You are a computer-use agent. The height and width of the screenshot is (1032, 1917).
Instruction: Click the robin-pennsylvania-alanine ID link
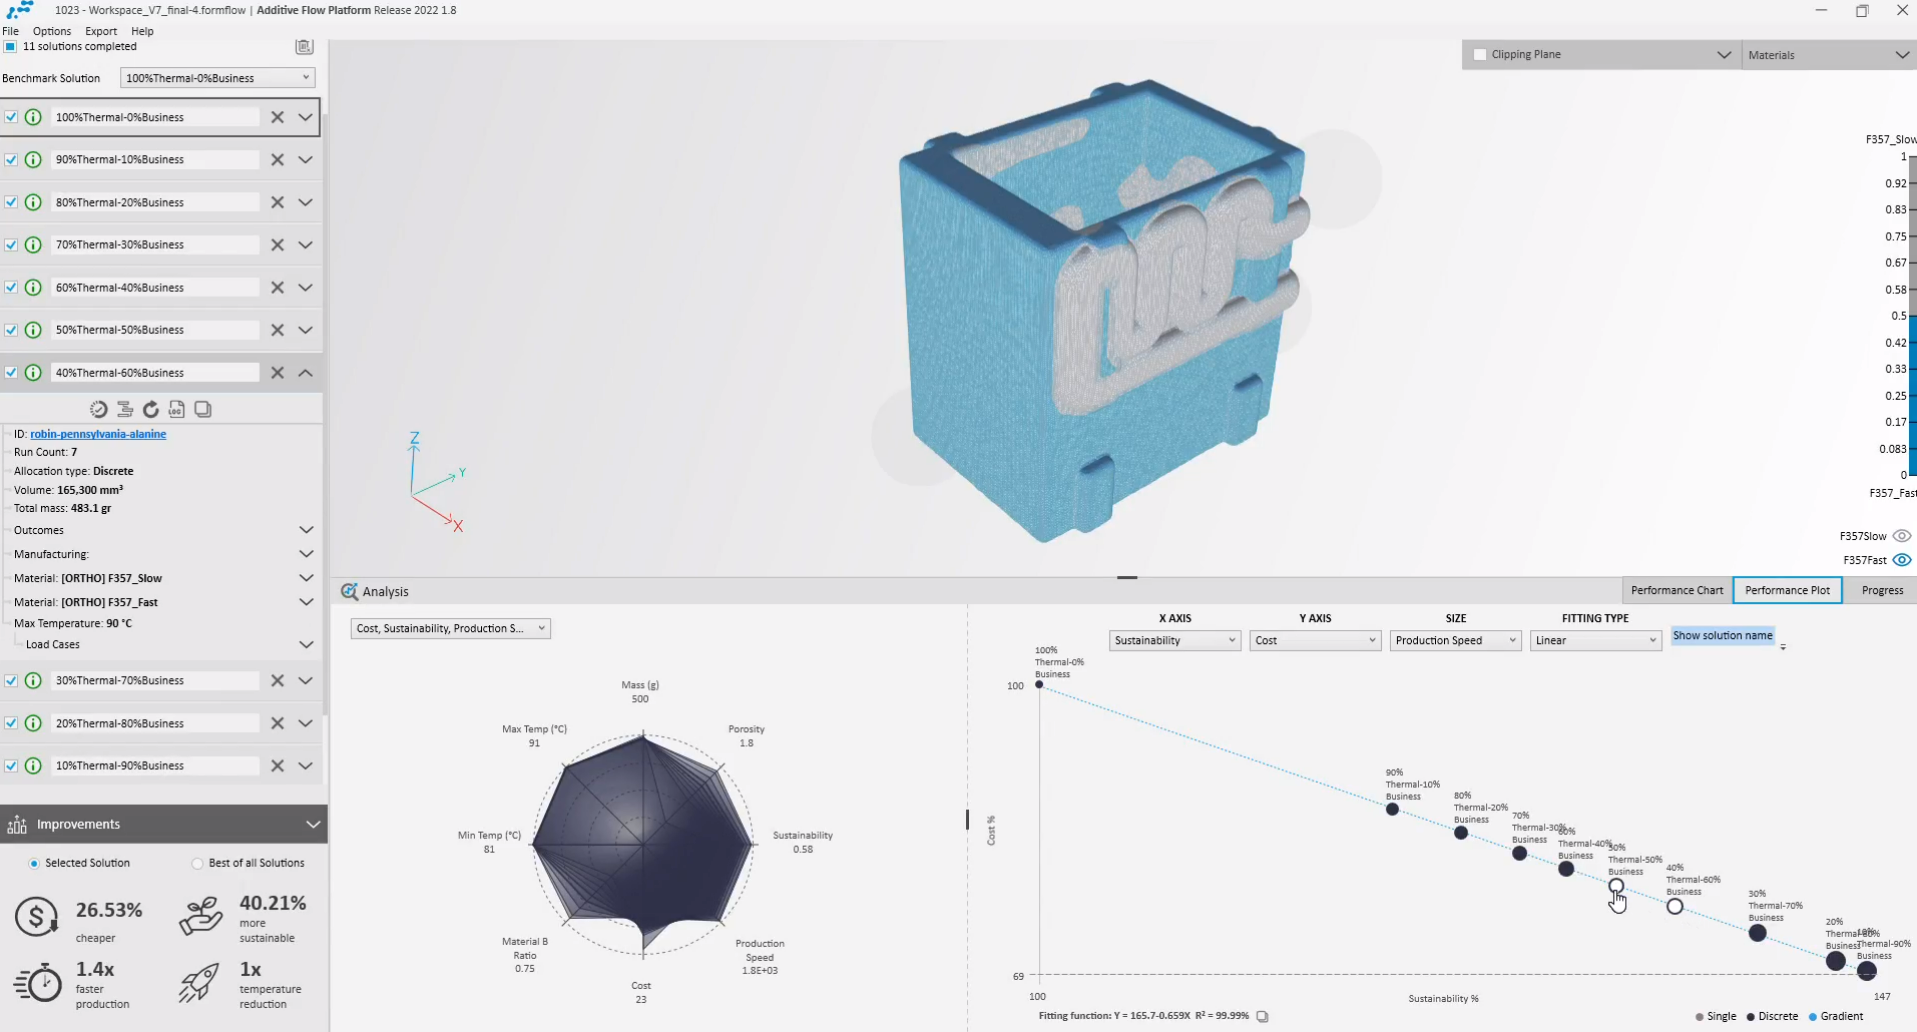point(98,434)
